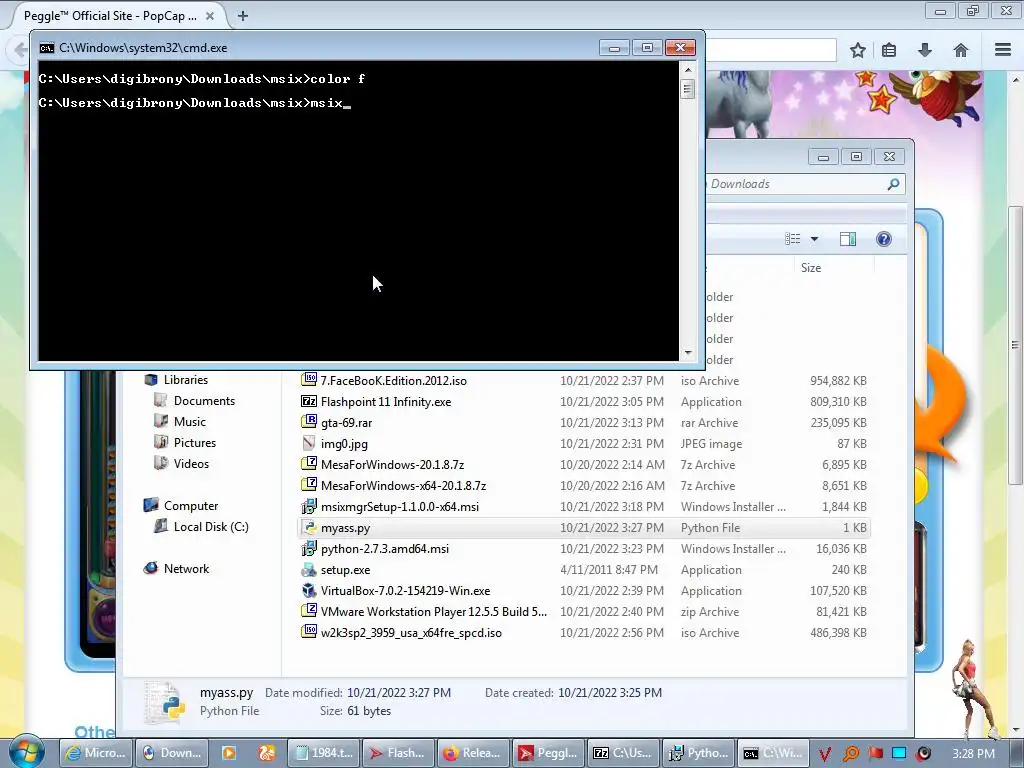Change the Explorer view icon

pyautogui.click(x=793, y=239)
